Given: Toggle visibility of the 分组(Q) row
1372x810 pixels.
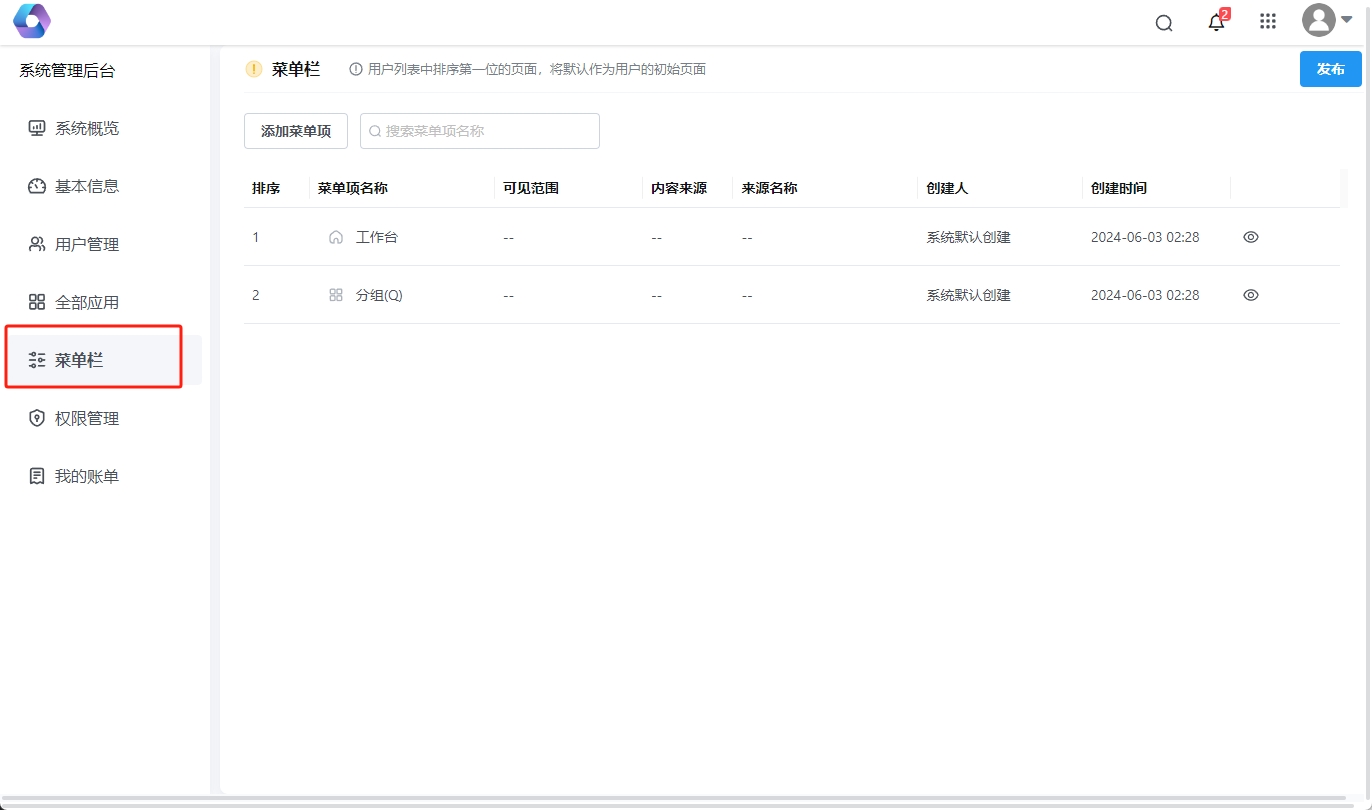Looking at the screenshot, I should (1250, 294).
